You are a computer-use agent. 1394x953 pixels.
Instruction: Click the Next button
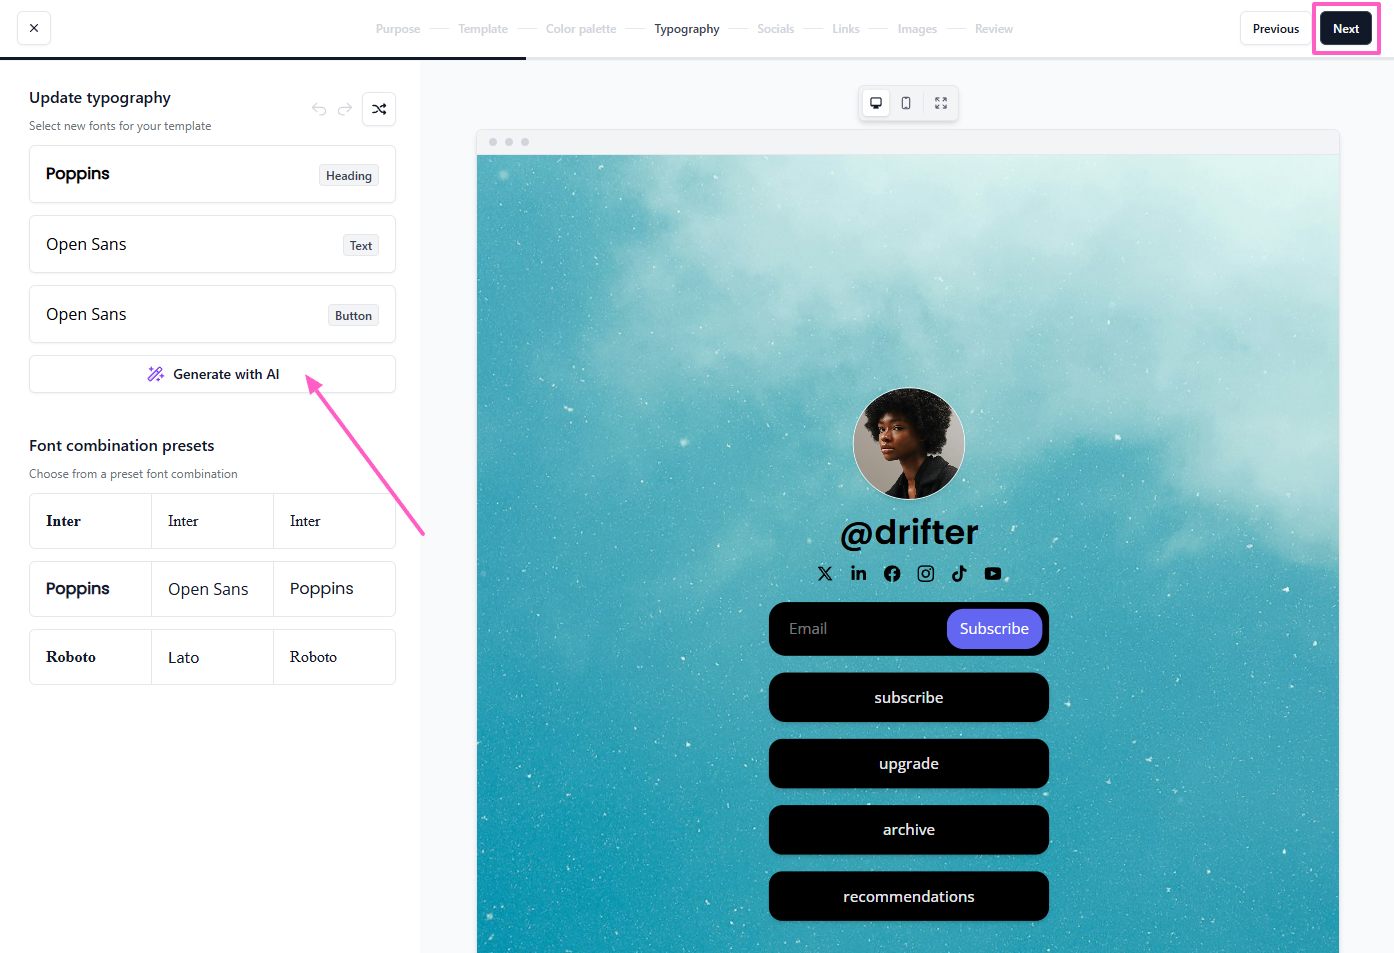(x=1345, y=29)
